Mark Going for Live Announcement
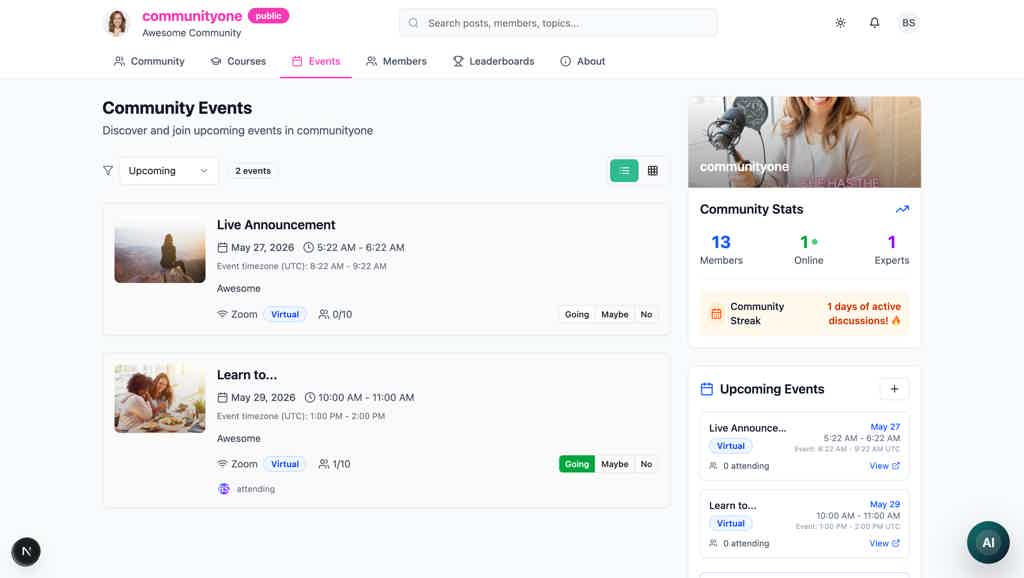This screenshot has height=578, width=1024. pos(577,314)
